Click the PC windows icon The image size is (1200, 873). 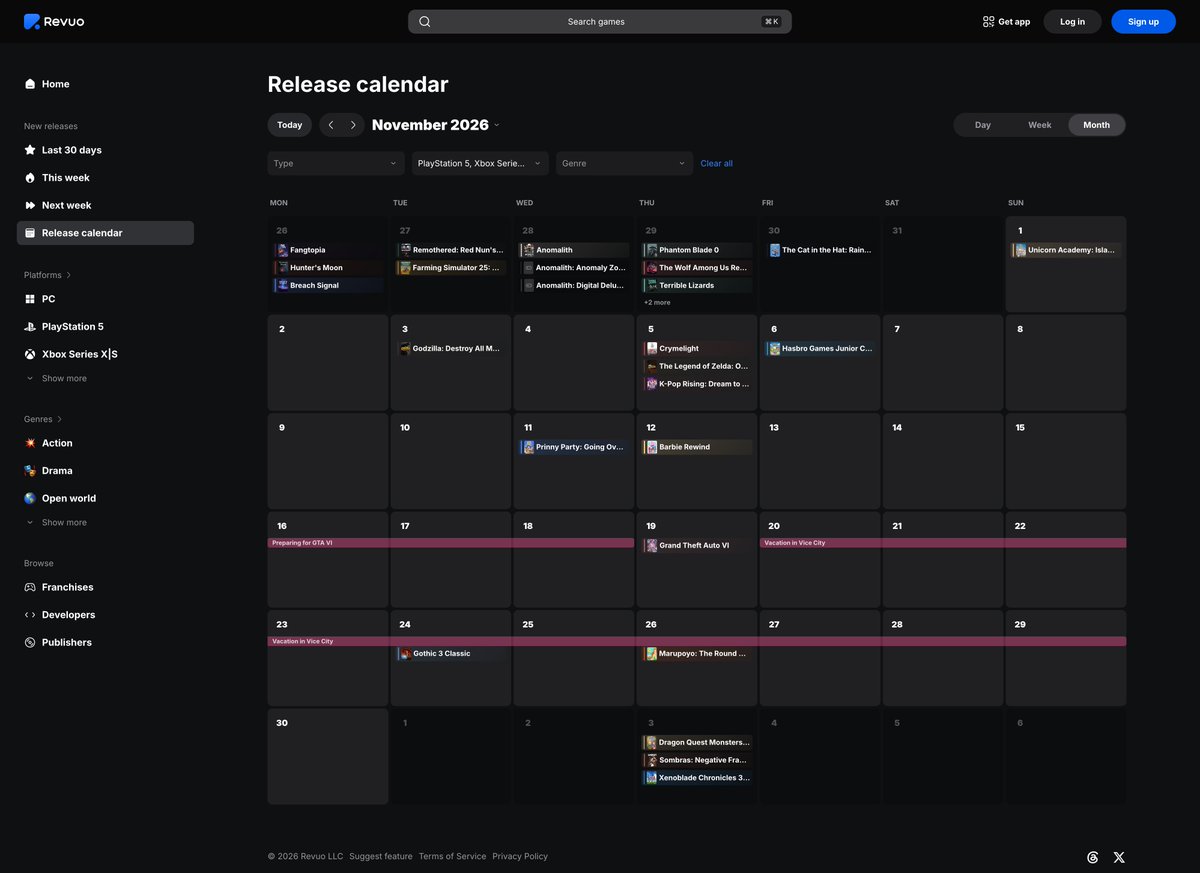coord(30,299)
